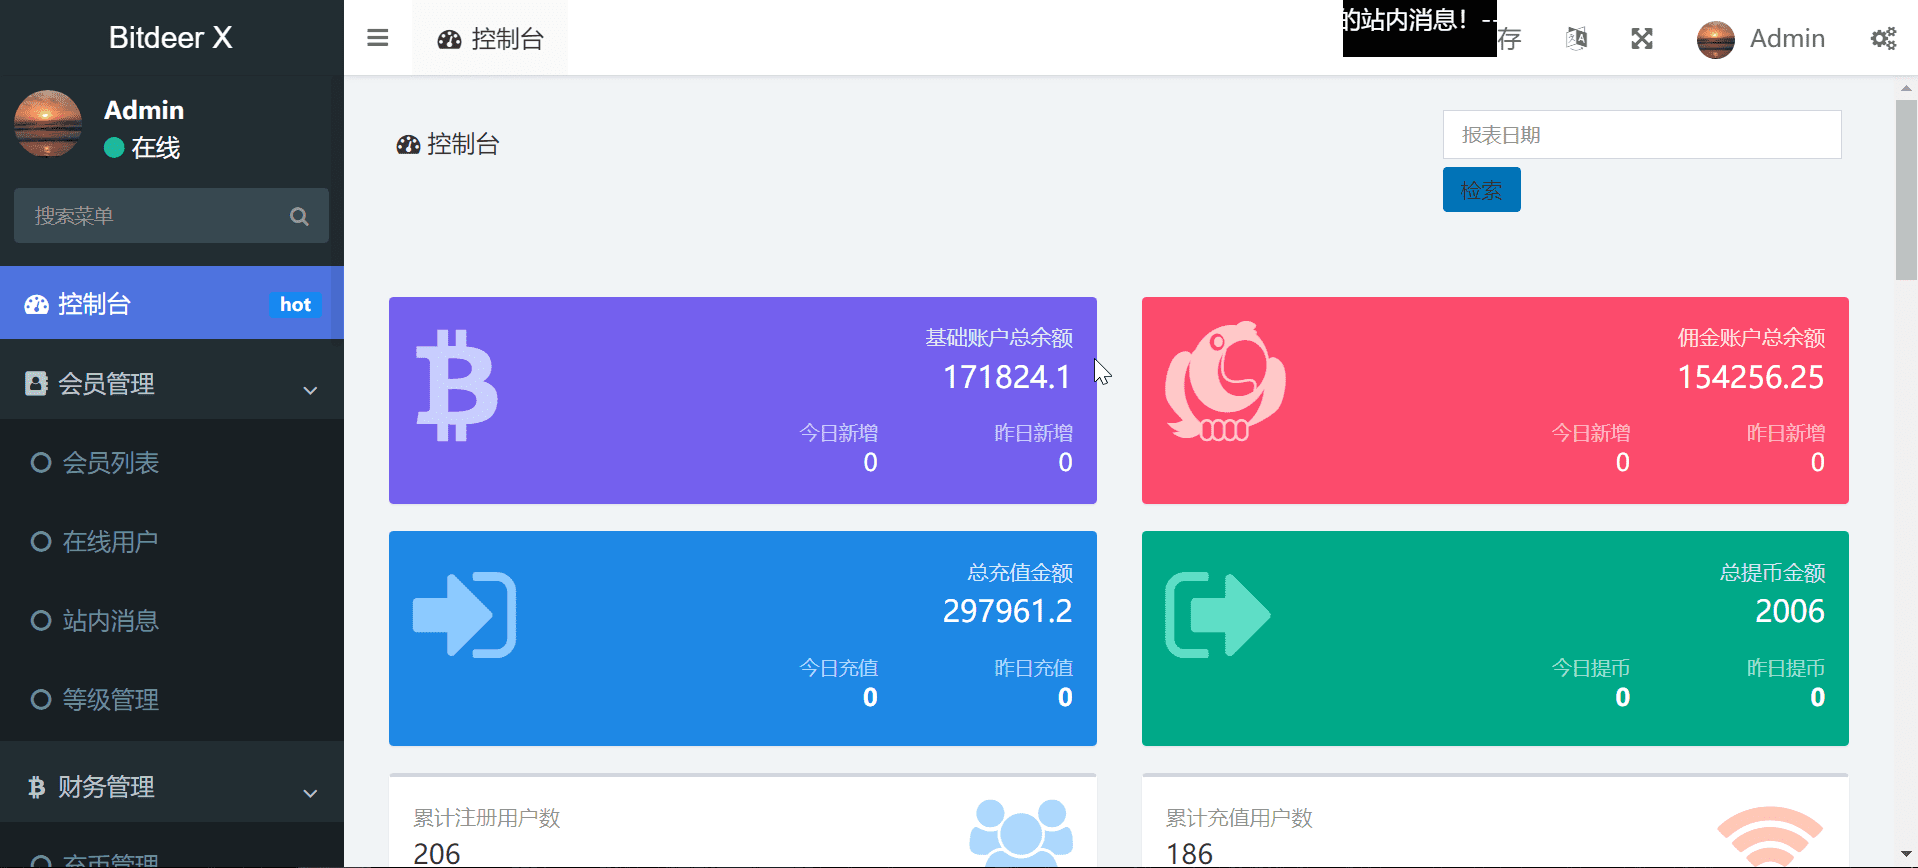Click the withdrawal arrow icon on green card

click(x=1217, y=615)
